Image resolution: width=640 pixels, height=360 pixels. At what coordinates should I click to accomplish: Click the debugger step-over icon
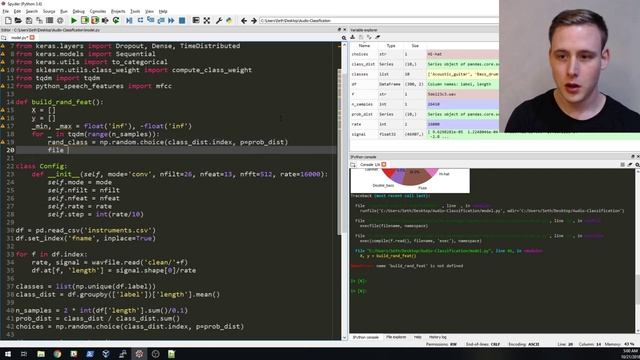pyautogui.click(x=140, y=20)
